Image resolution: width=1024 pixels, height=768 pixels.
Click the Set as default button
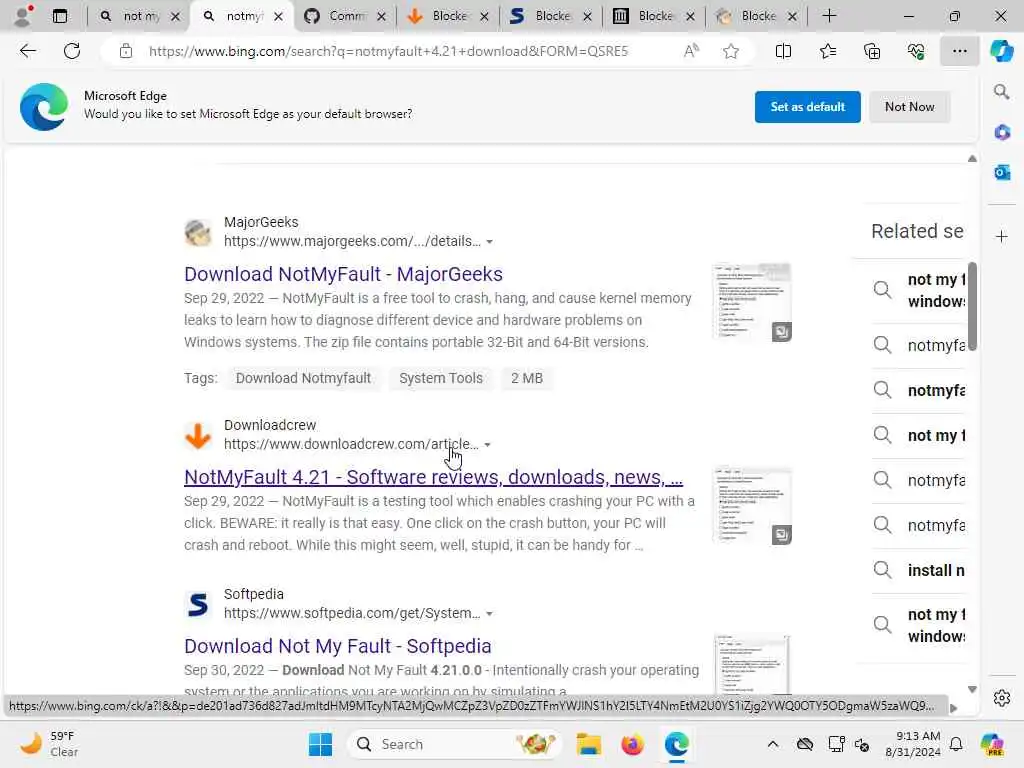point(807,106)
